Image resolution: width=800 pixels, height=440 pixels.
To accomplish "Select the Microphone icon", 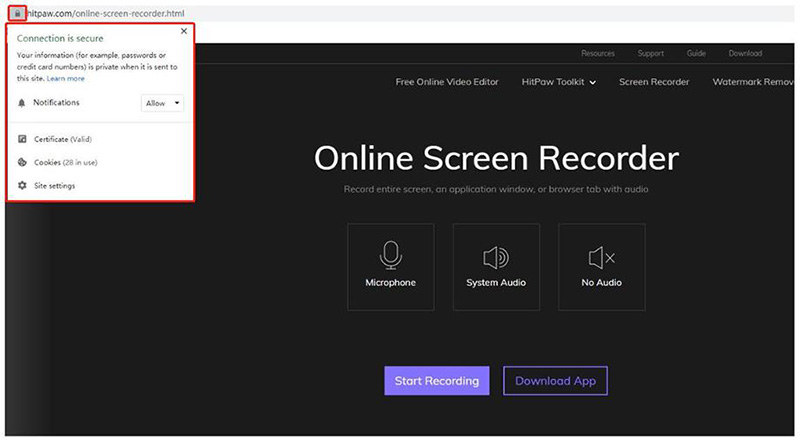I will [x=390, y=255].
